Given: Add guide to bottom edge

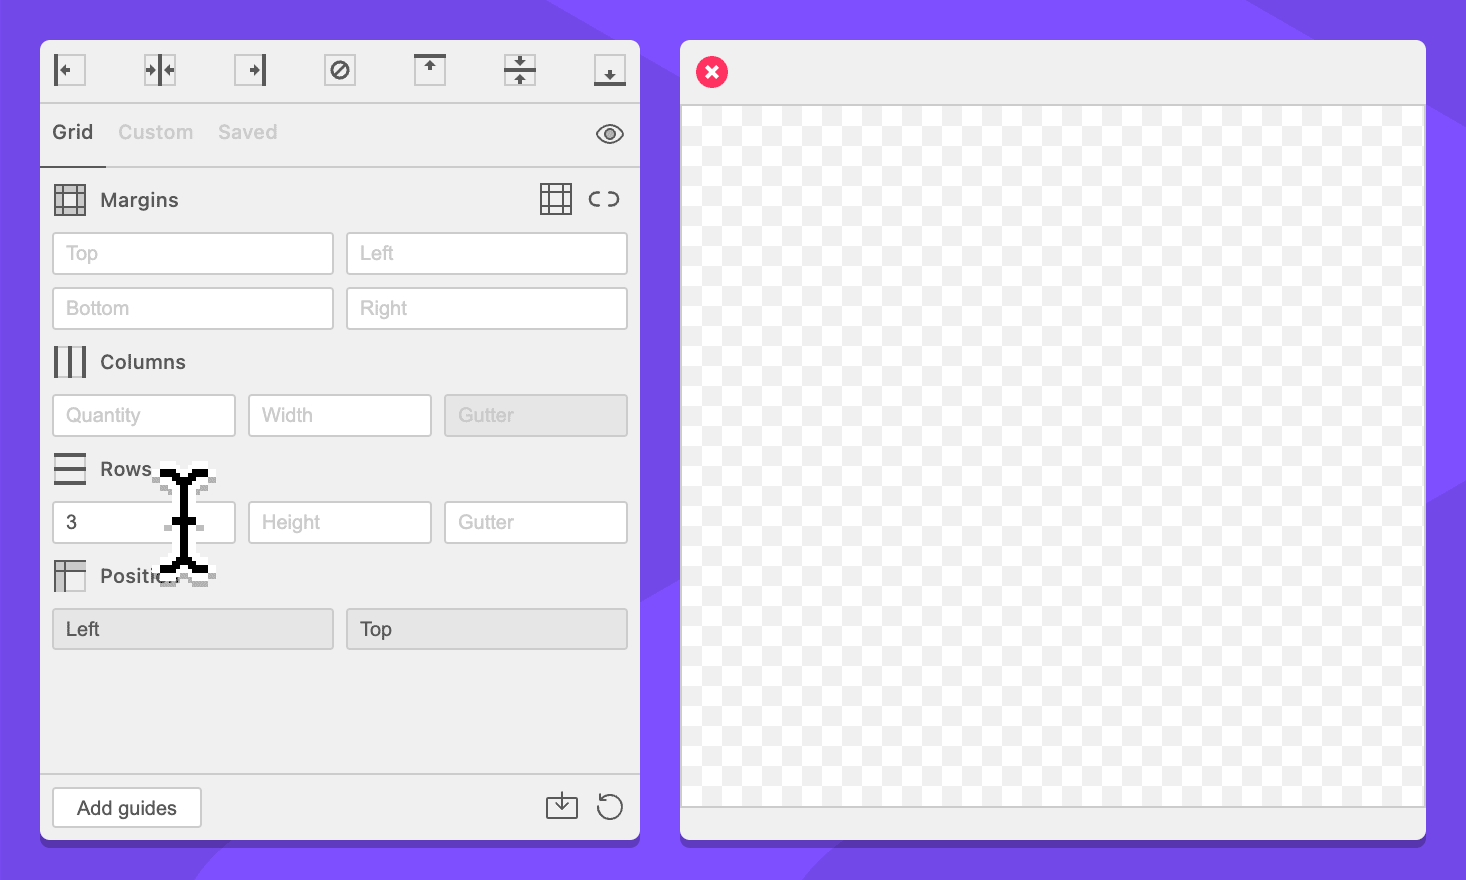Looking at the screenshot, I should pyautogui.click(x=610, y=70).
